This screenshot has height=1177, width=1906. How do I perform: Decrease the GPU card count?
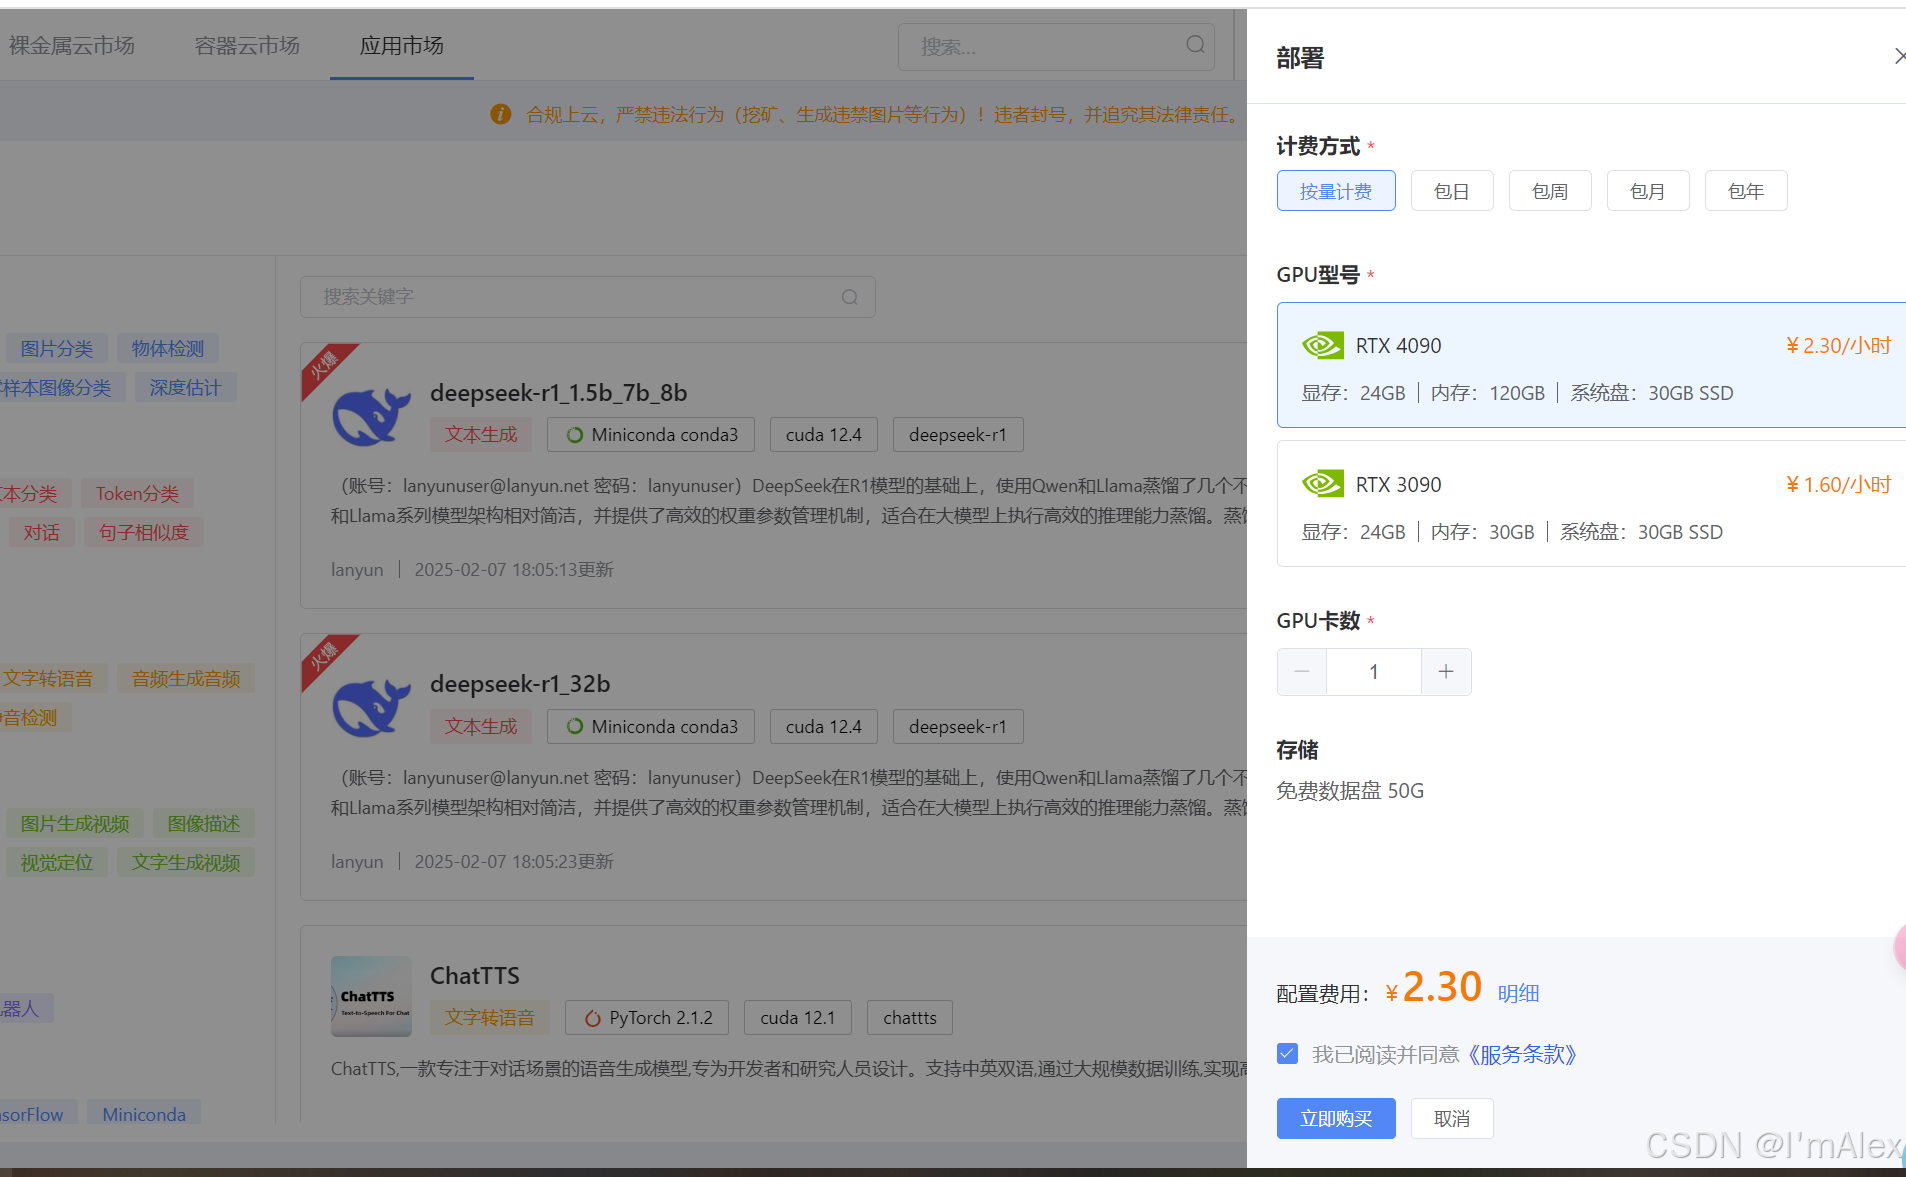coord(1302,672)
